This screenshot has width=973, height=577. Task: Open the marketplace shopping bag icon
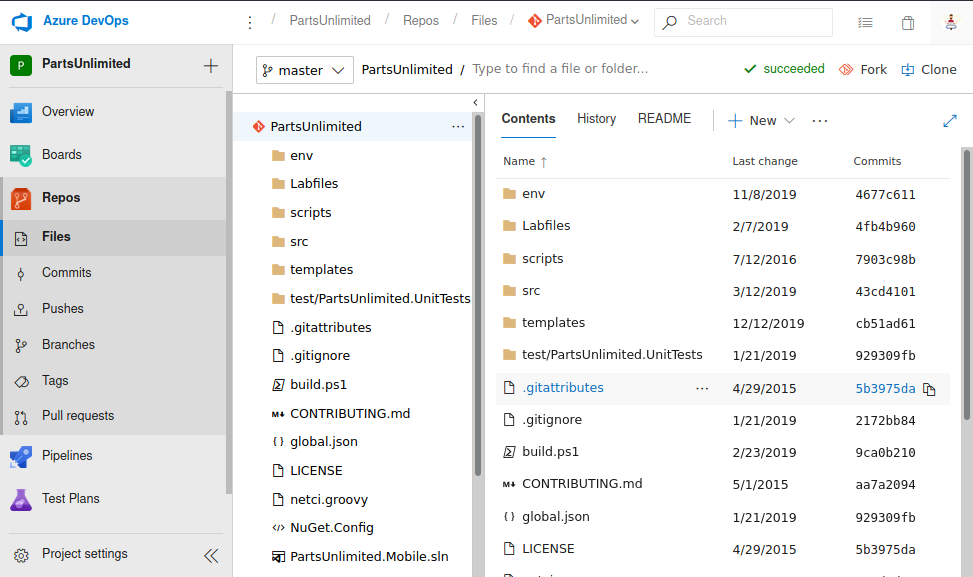[908, 23]
